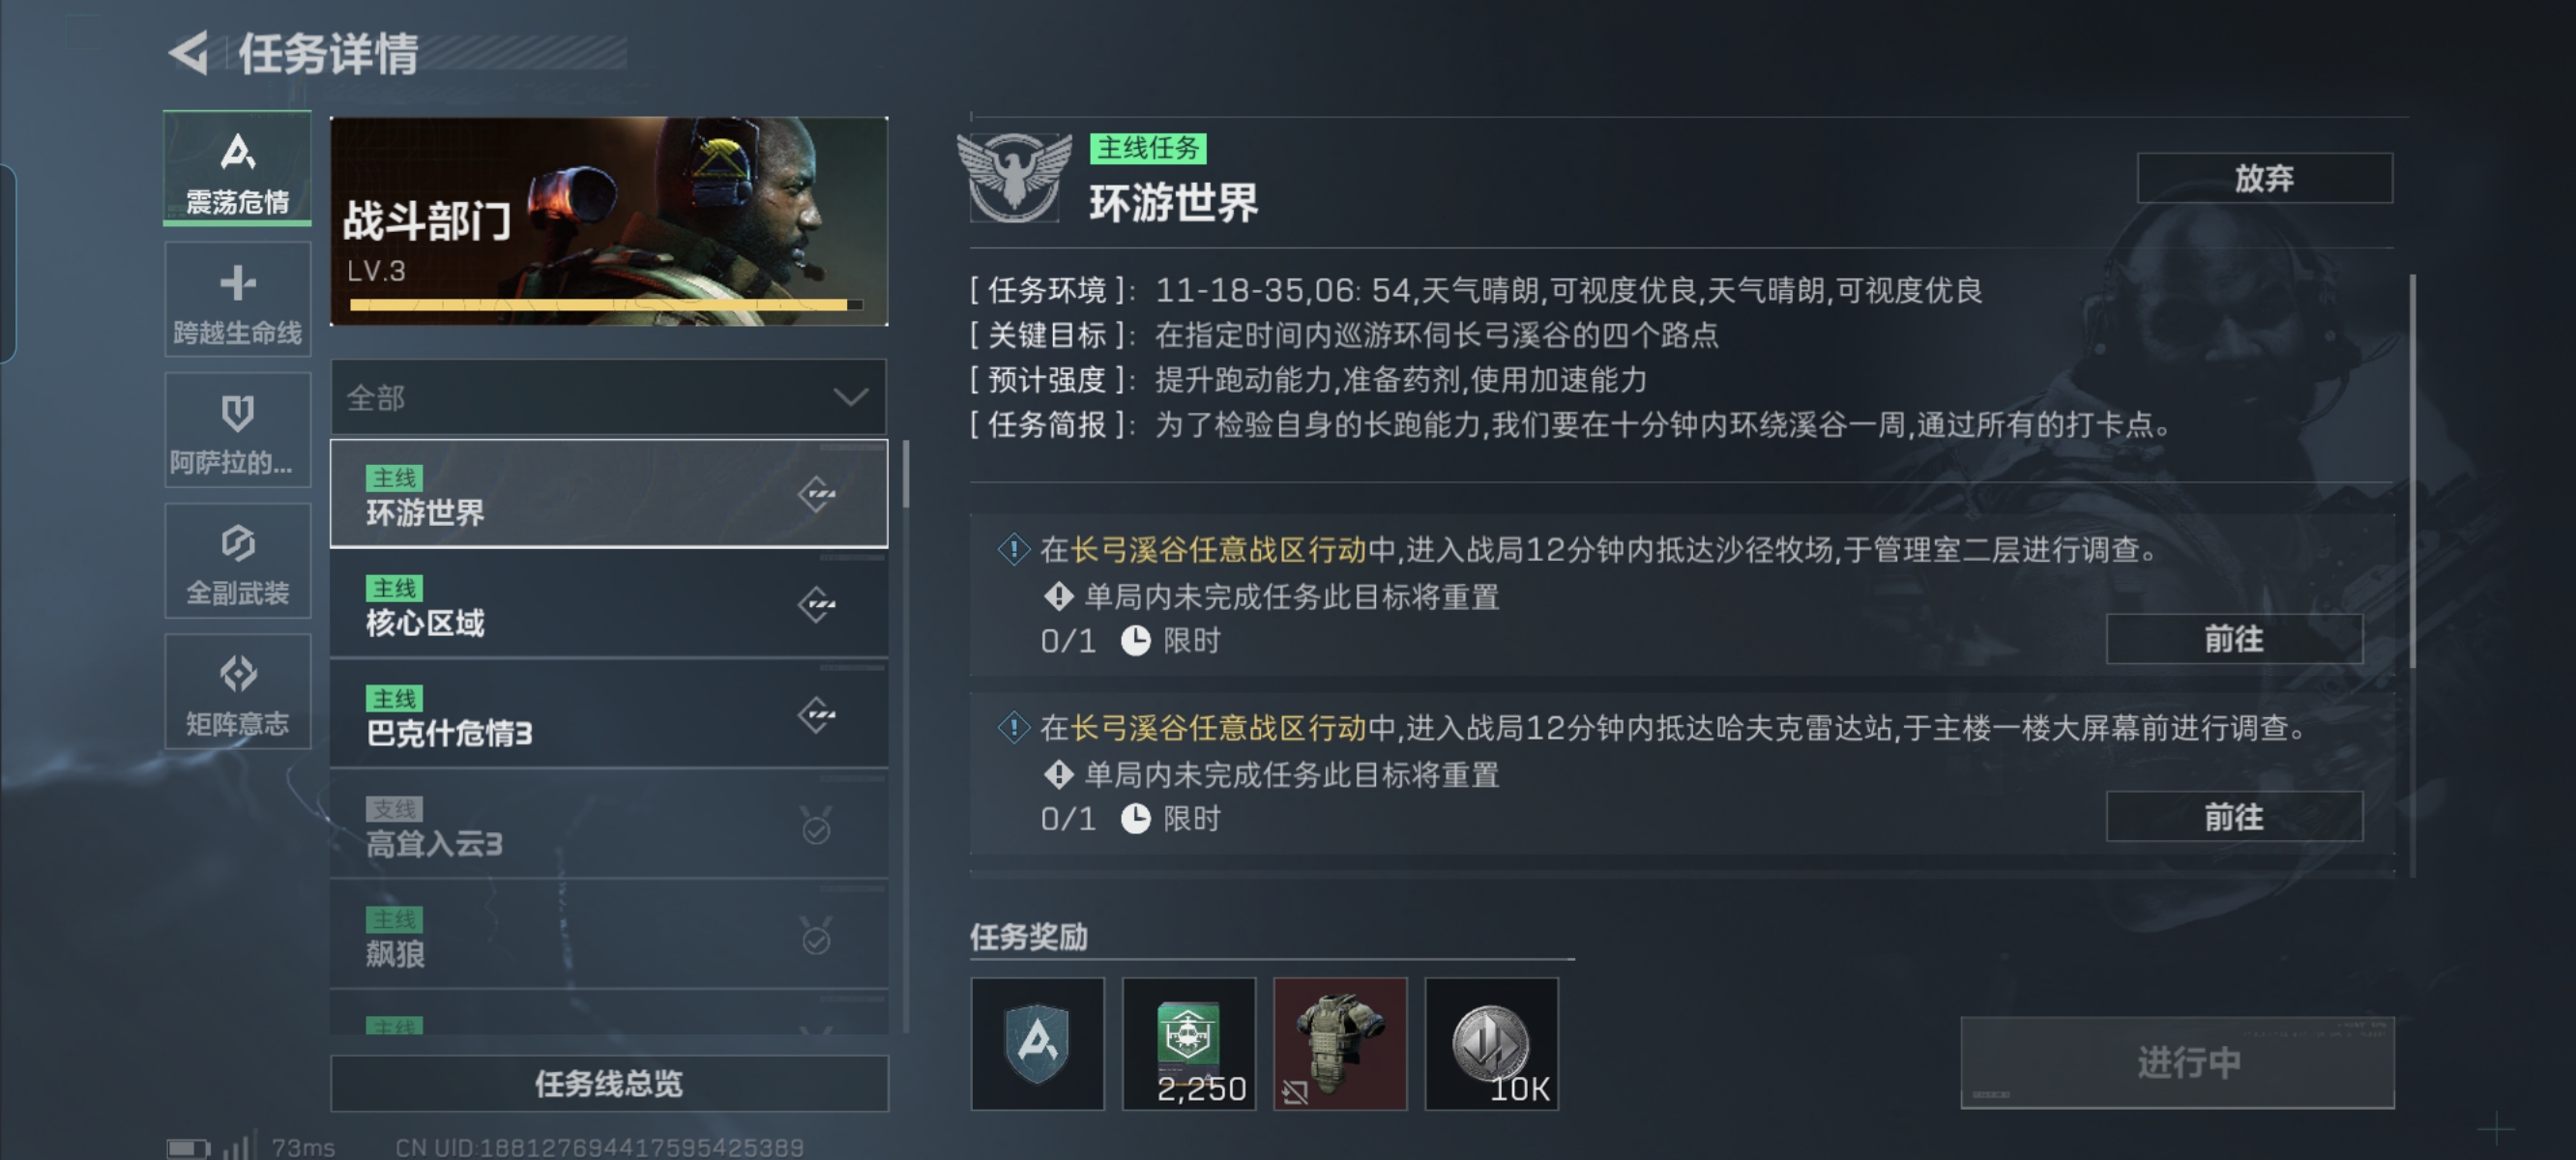Click 前往 for the 哈夫克雷达站 objective
The width and height of the screenshot is (2576, 1160).
click(x=2235, y=817)
